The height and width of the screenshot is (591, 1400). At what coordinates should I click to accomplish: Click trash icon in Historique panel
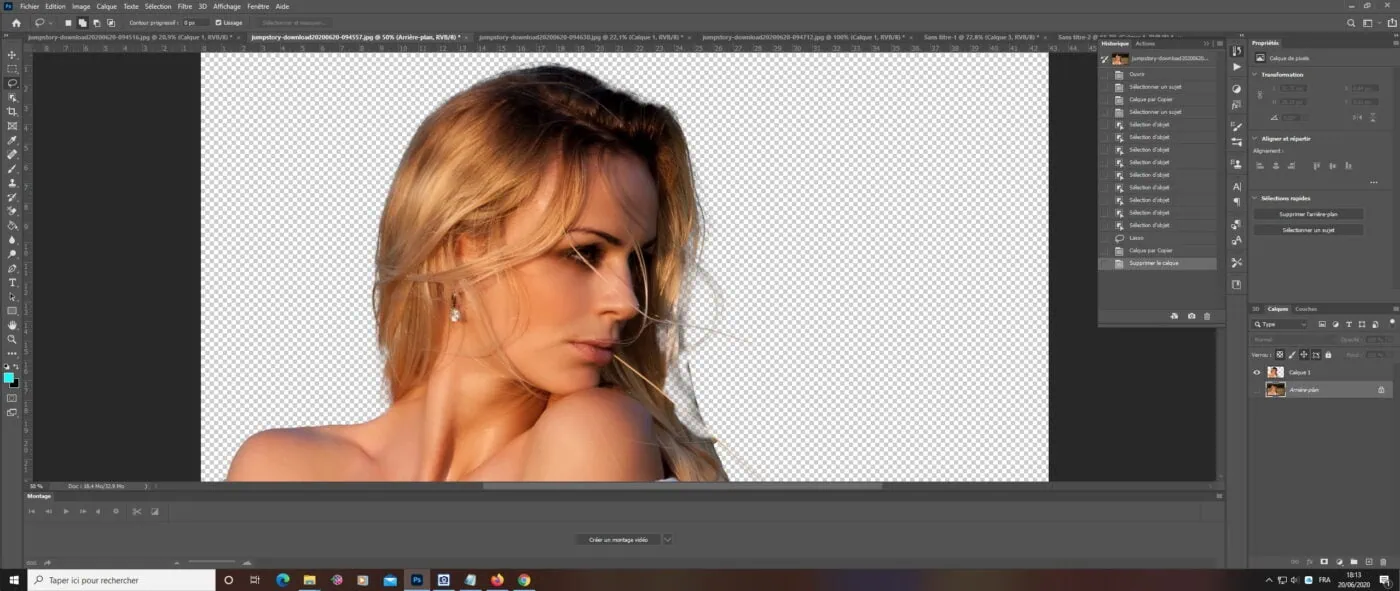(1207, 316)
